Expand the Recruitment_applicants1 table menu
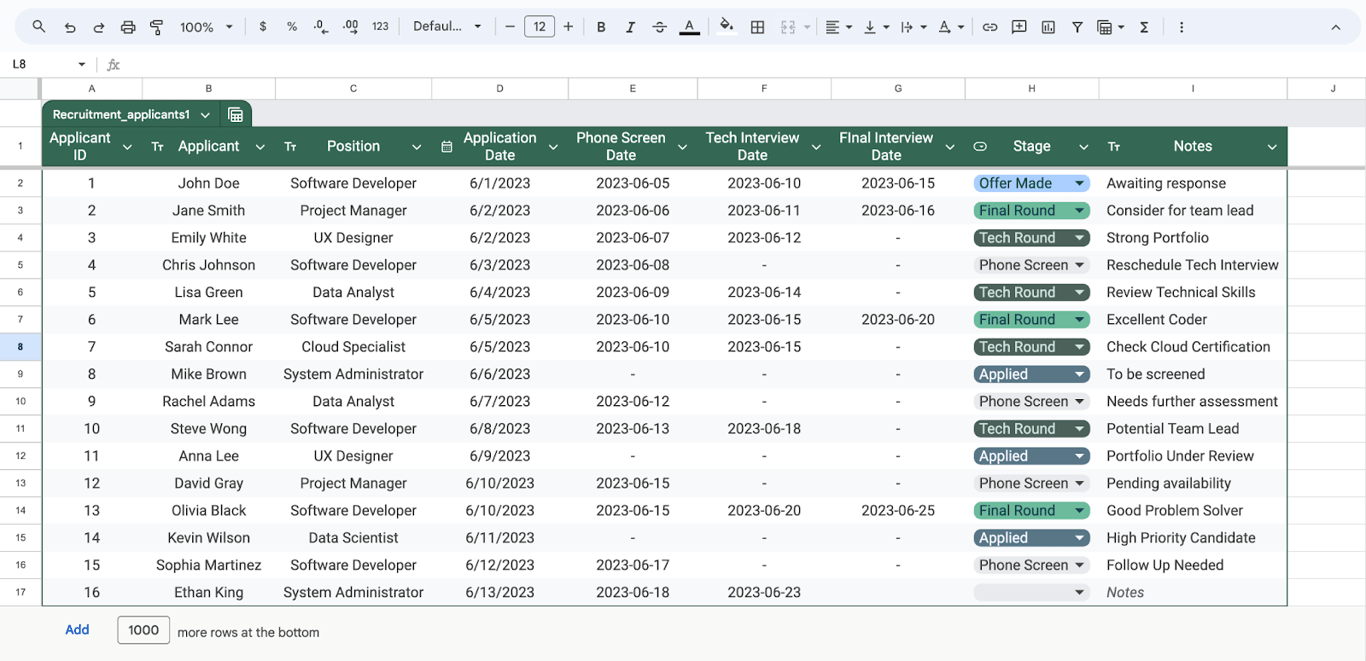Viewport: 1366px width, 661px height. pos(205,115)
